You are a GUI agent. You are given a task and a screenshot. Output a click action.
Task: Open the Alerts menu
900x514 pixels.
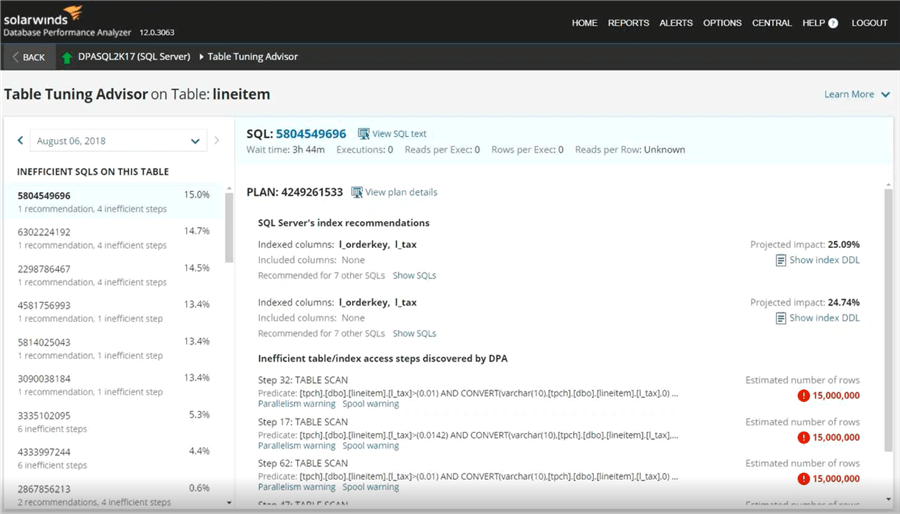676,23
